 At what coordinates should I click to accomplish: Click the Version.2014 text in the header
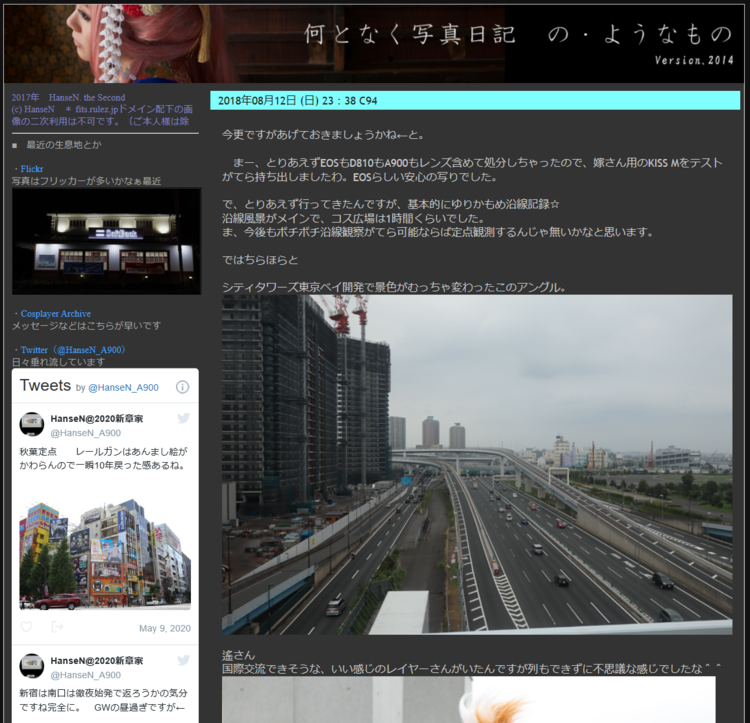point(694,60)
